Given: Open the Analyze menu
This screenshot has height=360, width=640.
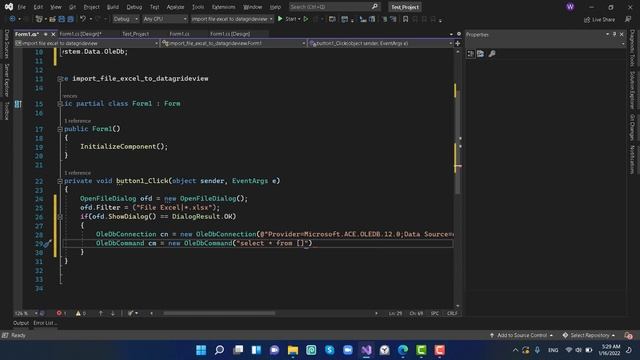Looking at the screenshot, I should (x=175, y=7).
